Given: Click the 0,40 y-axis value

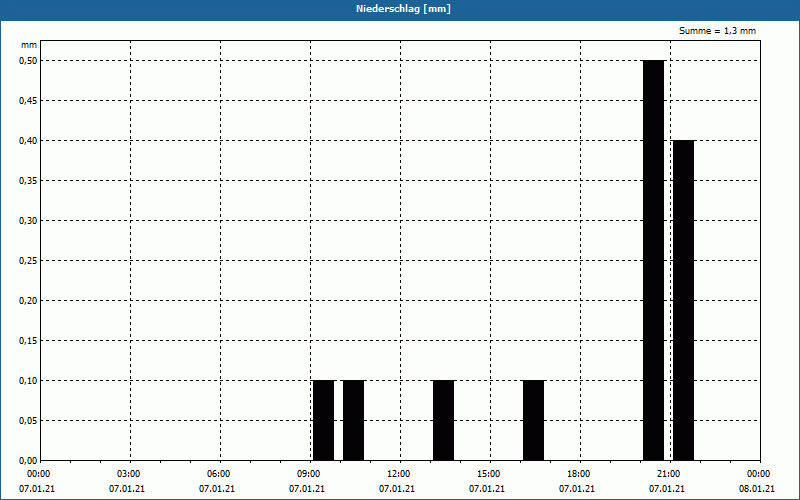Looking at the screenshot, I should coord(28,141).
